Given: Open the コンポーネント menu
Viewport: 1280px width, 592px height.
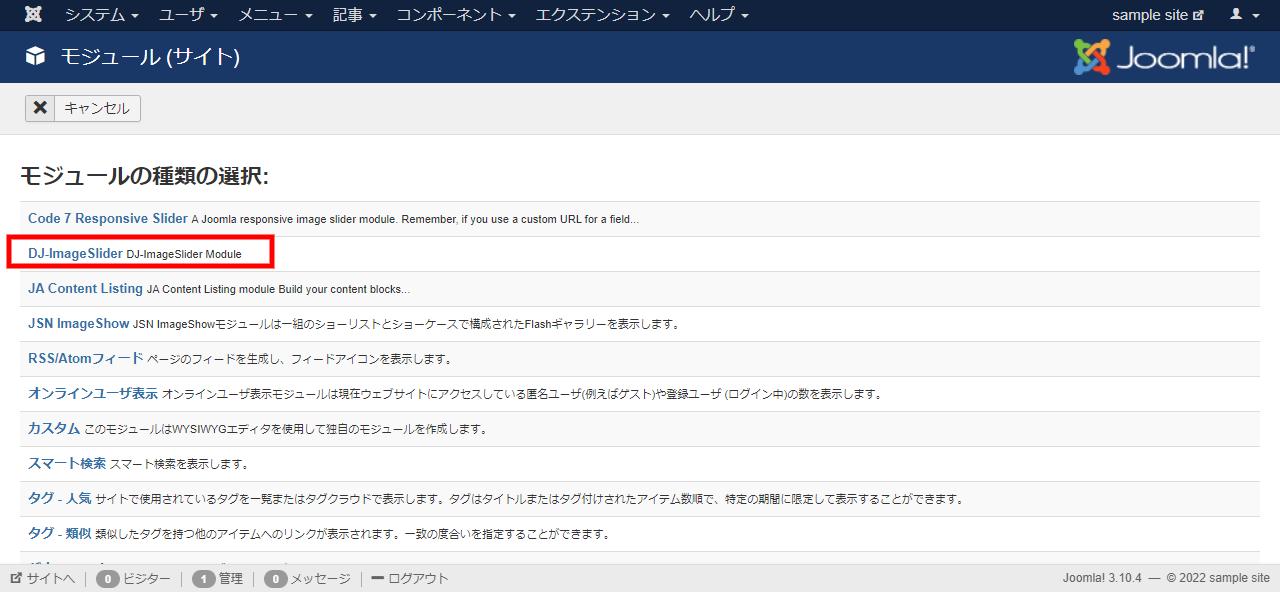Looking at the screenshot, I should point(455,15).
